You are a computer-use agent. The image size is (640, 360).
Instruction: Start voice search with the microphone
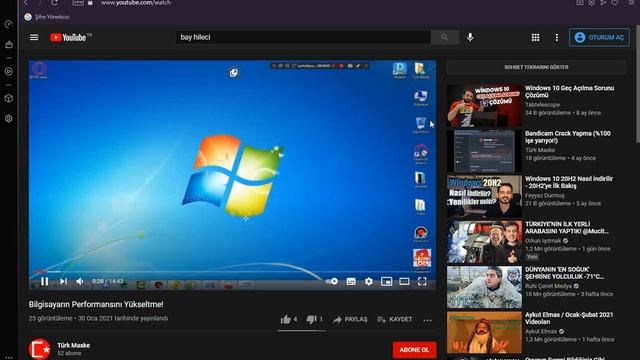(470, 37)
